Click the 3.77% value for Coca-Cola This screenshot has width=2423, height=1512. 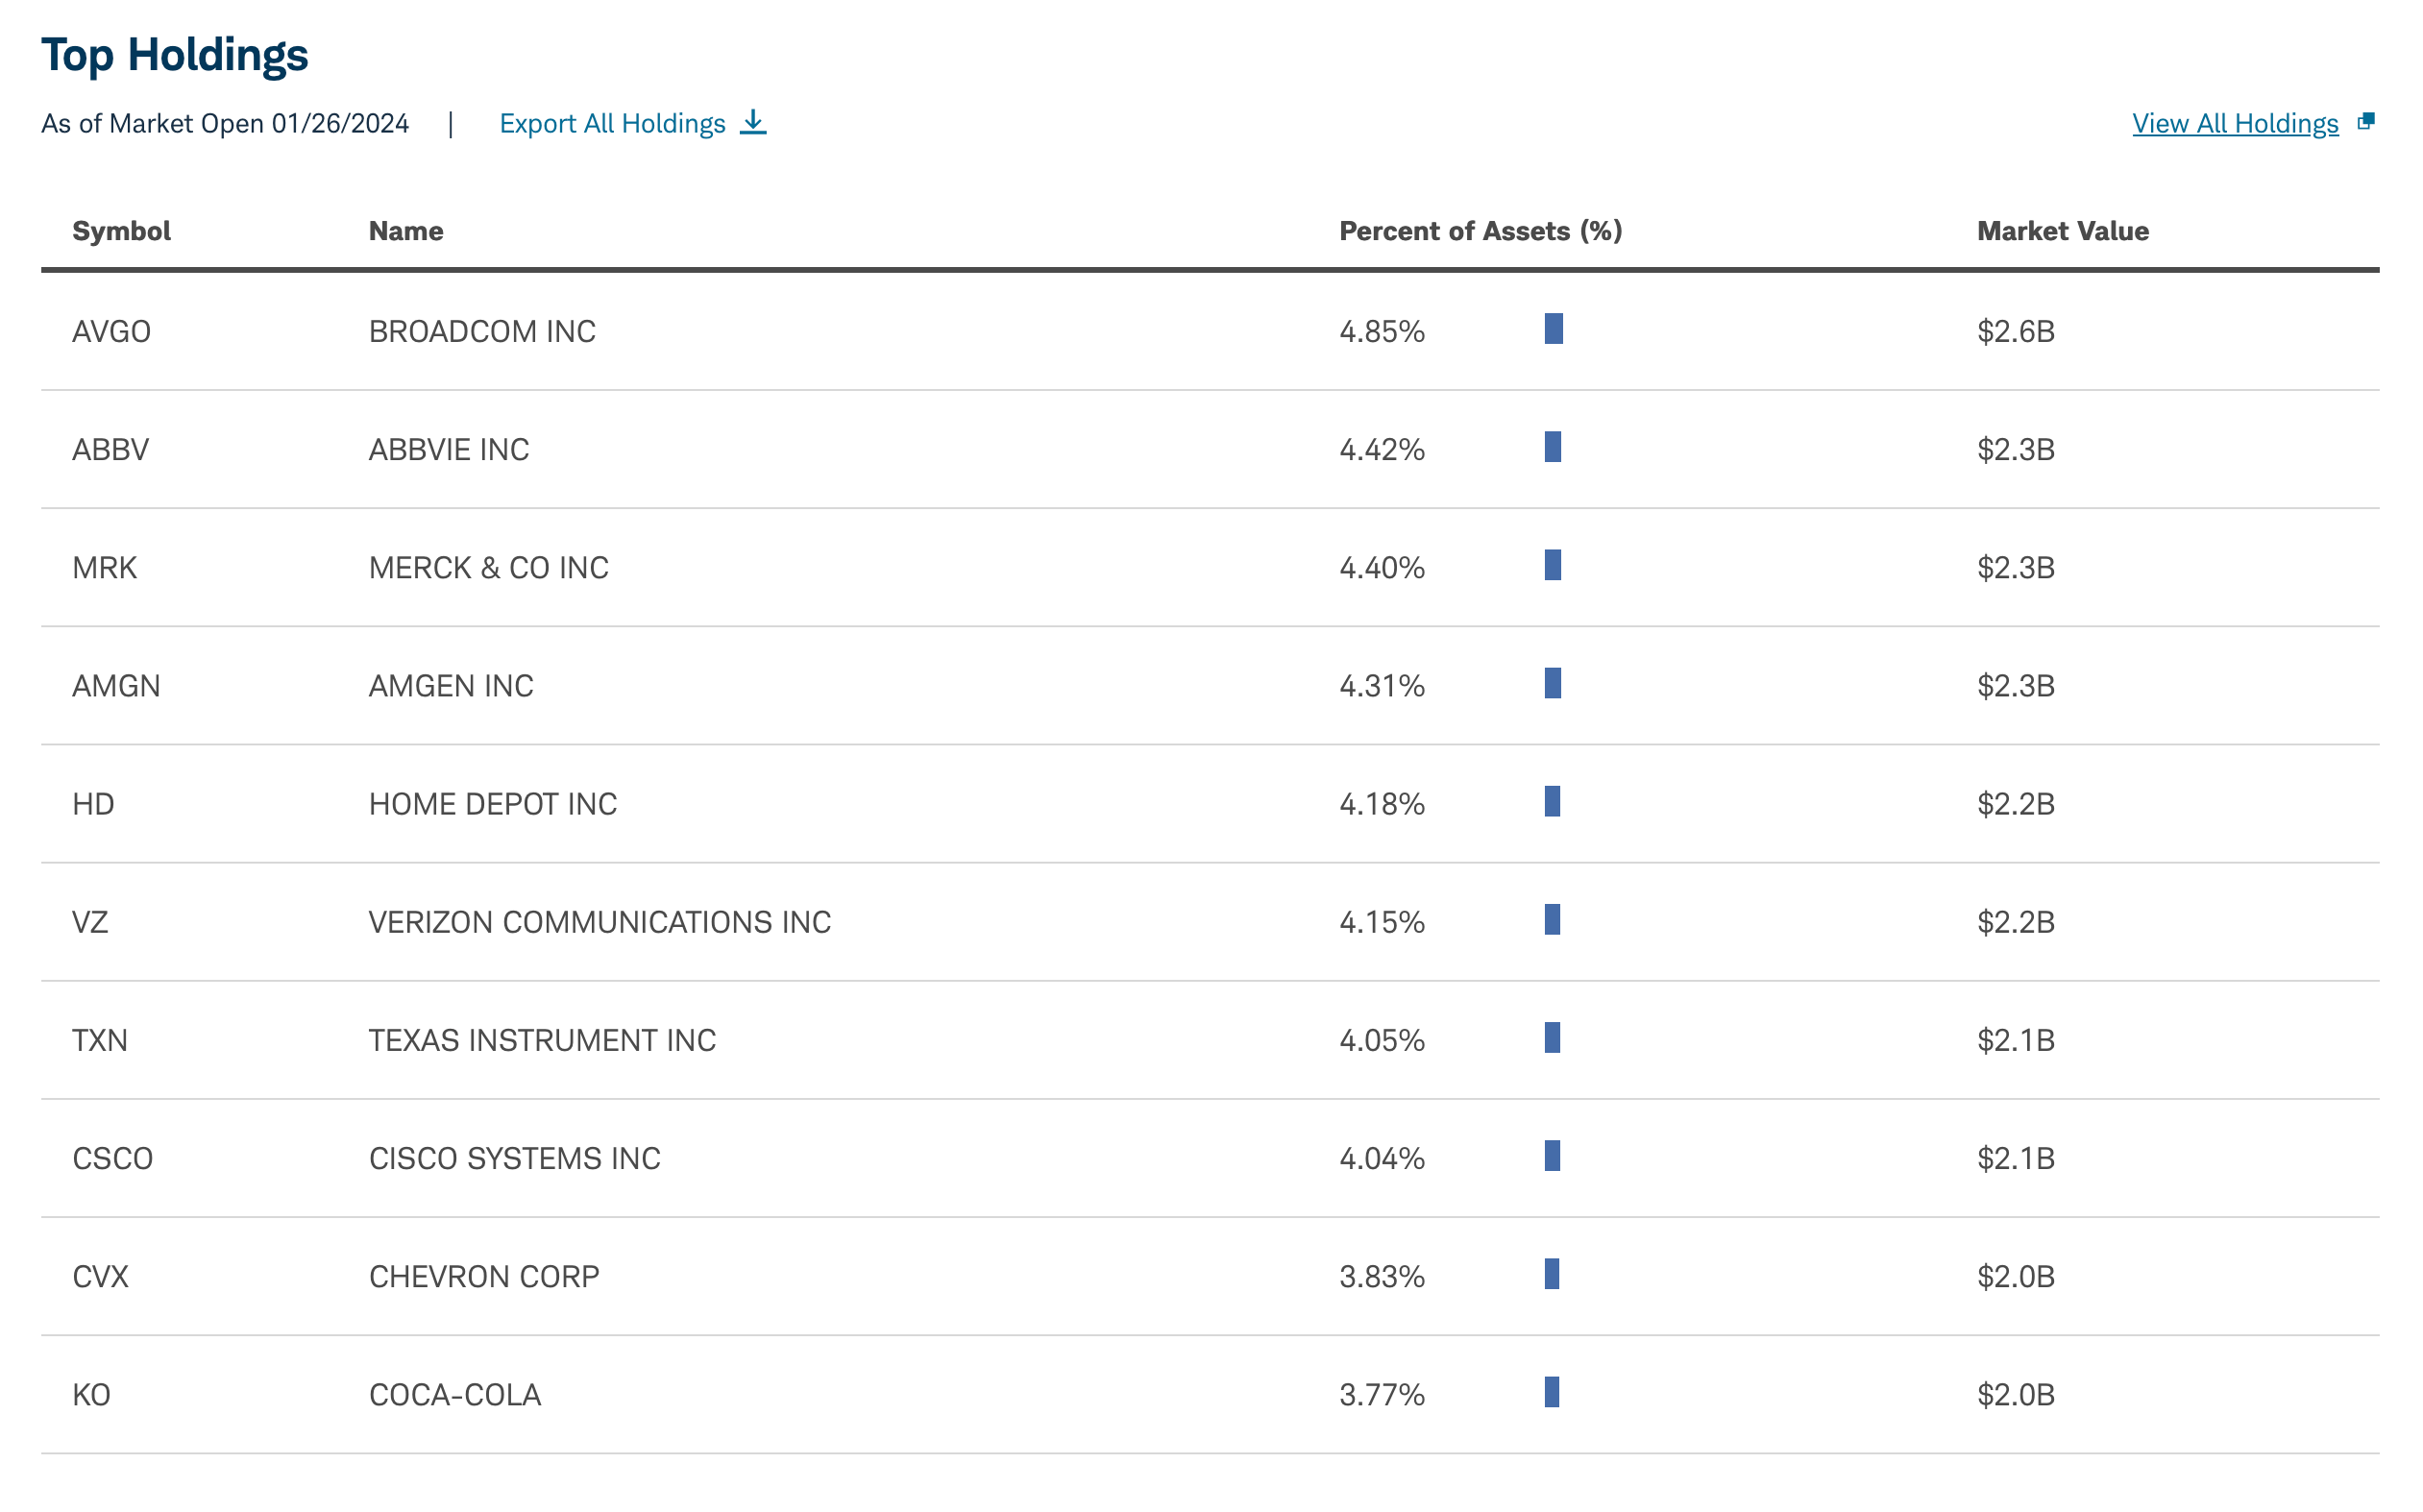click(1382, 1394)
